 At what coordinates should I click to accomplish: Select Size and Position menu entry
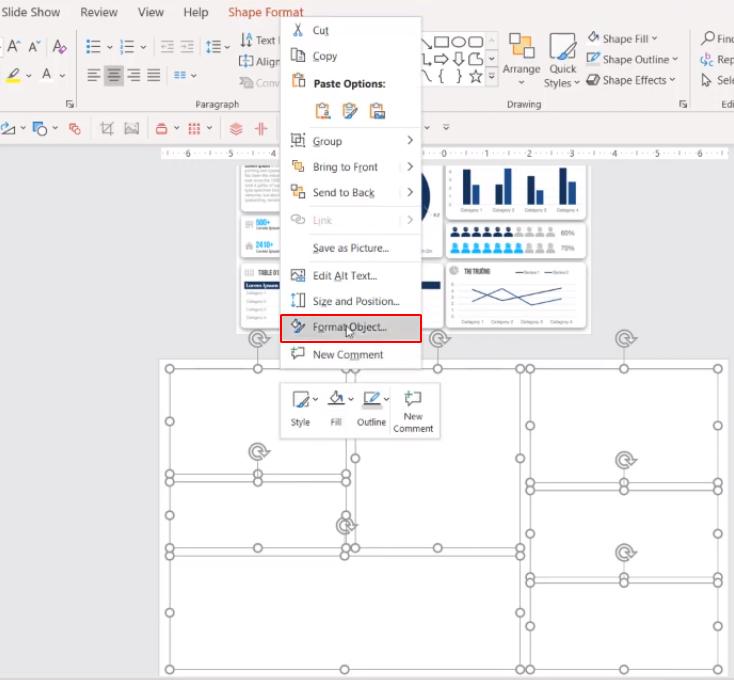tap(355, 301)
